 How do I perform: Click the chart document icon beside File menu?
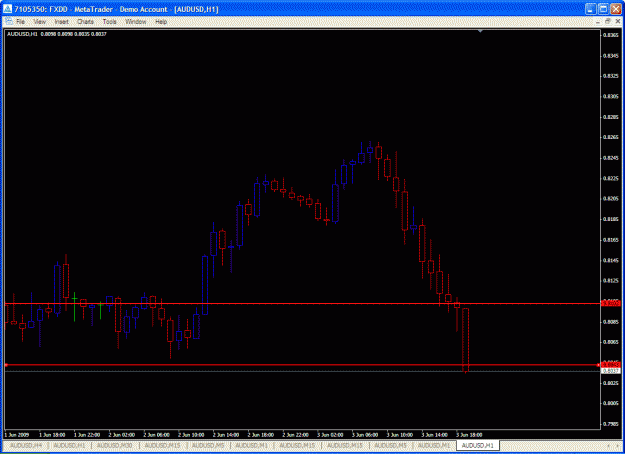click(8, 21)
